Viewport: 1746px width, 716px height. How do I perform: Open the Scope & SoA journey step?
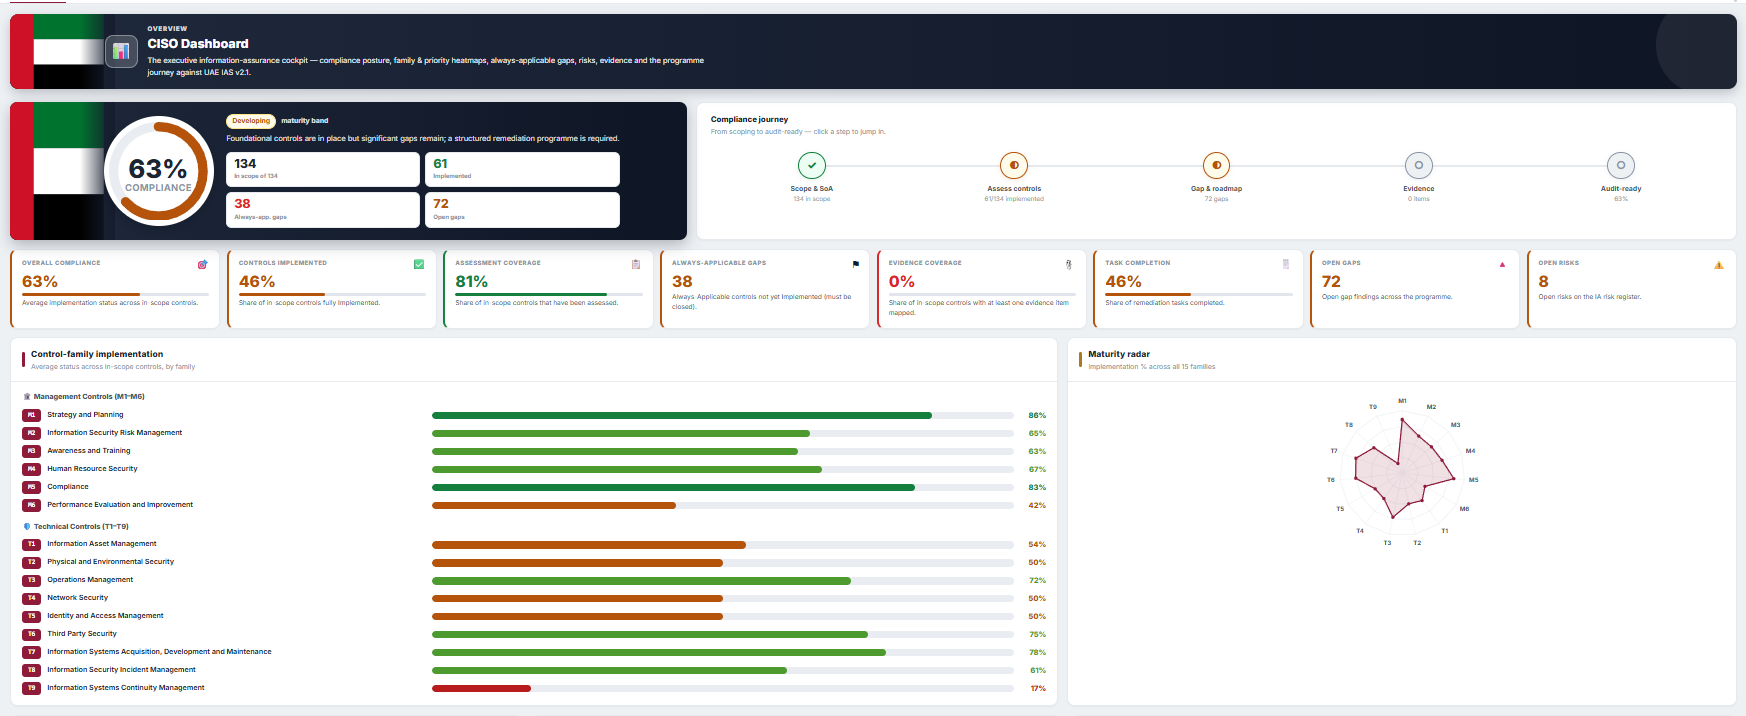(x=811, y=165)
